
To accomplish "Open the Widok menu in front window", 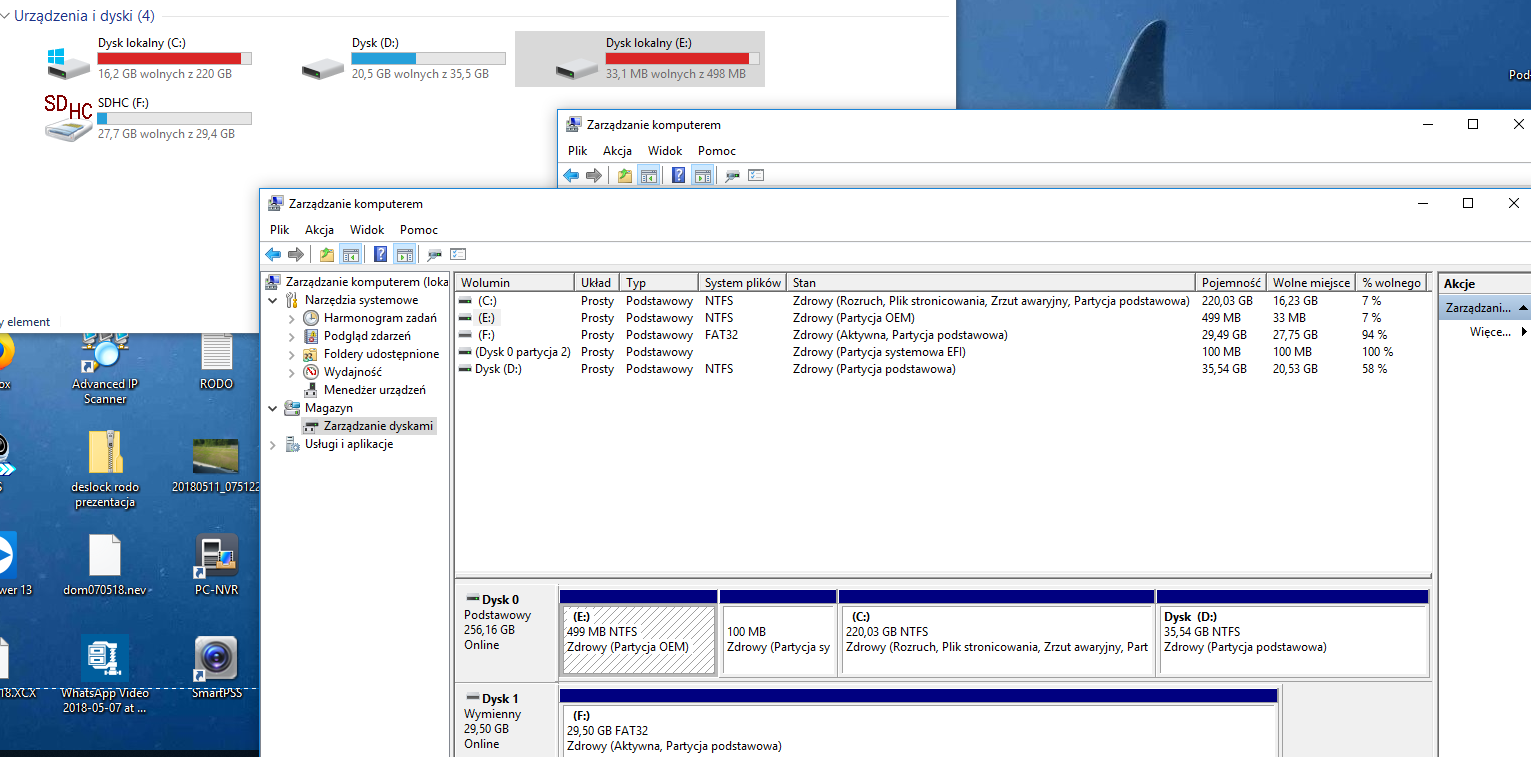I will tap(367, 230).
